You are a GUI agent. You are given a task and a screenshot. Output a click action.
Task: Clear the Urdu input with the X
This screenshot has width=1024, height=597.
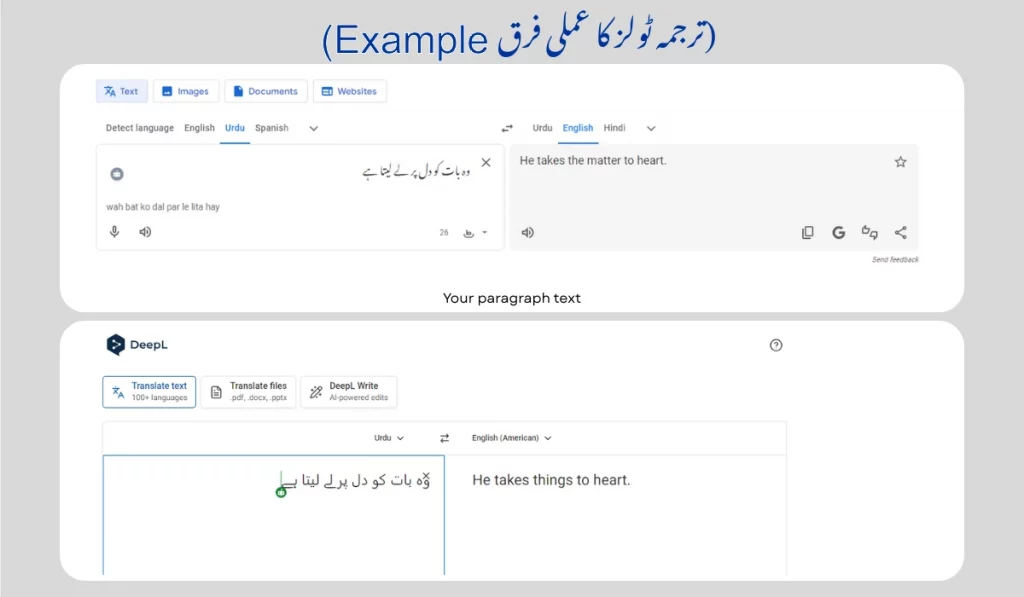click(x=486, y=161)
